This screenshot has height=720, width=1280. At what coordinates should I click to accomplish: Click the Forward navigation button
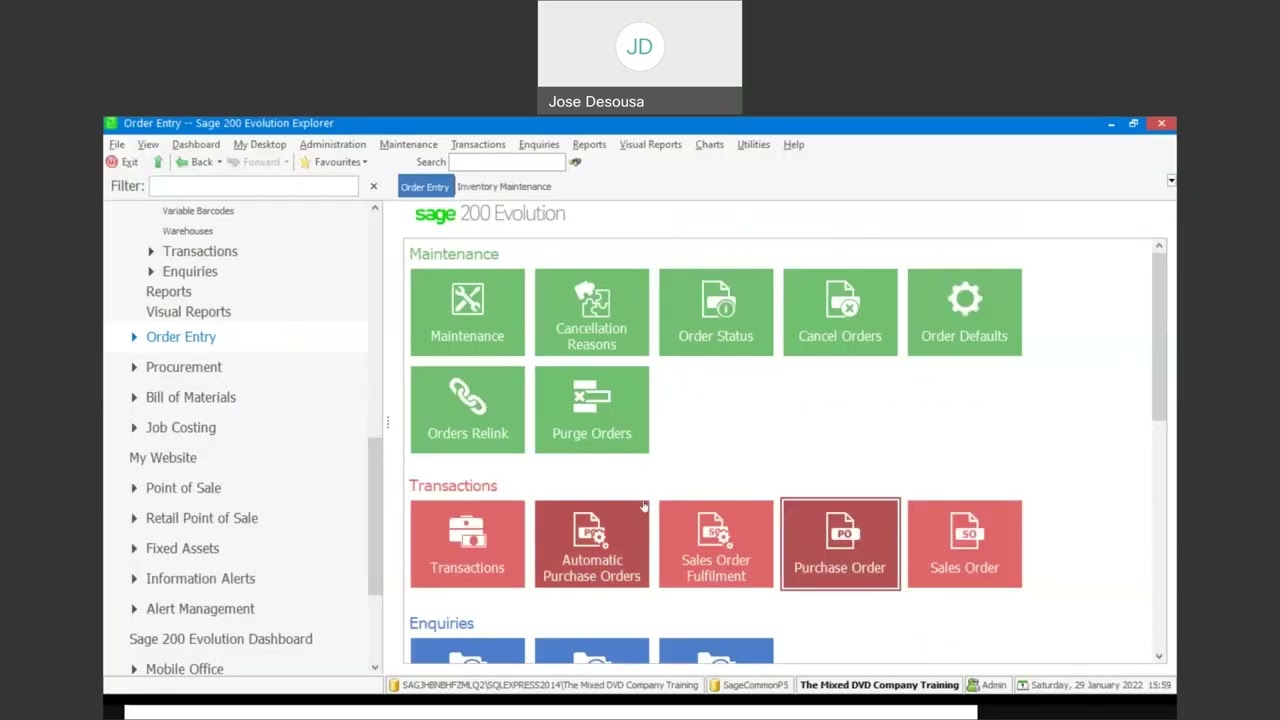click(x=254, y=162)
